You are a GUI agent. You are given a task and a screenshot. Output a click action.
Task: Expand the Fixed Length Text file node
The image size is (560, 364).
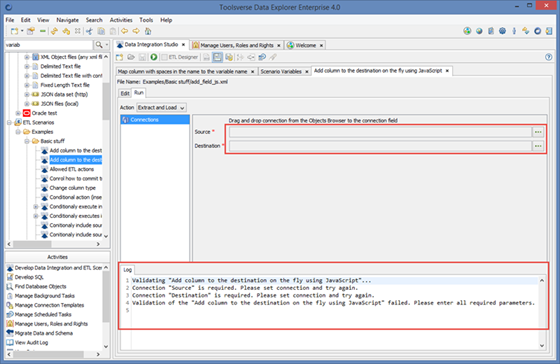tap(27, 85)
